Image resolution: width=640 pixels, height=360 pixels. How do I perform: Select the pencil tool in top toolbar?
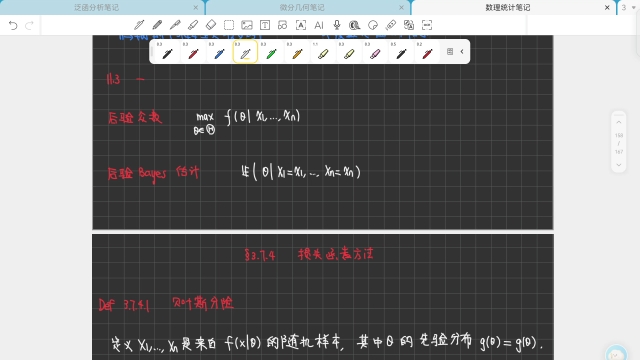(x=157, y=25)
